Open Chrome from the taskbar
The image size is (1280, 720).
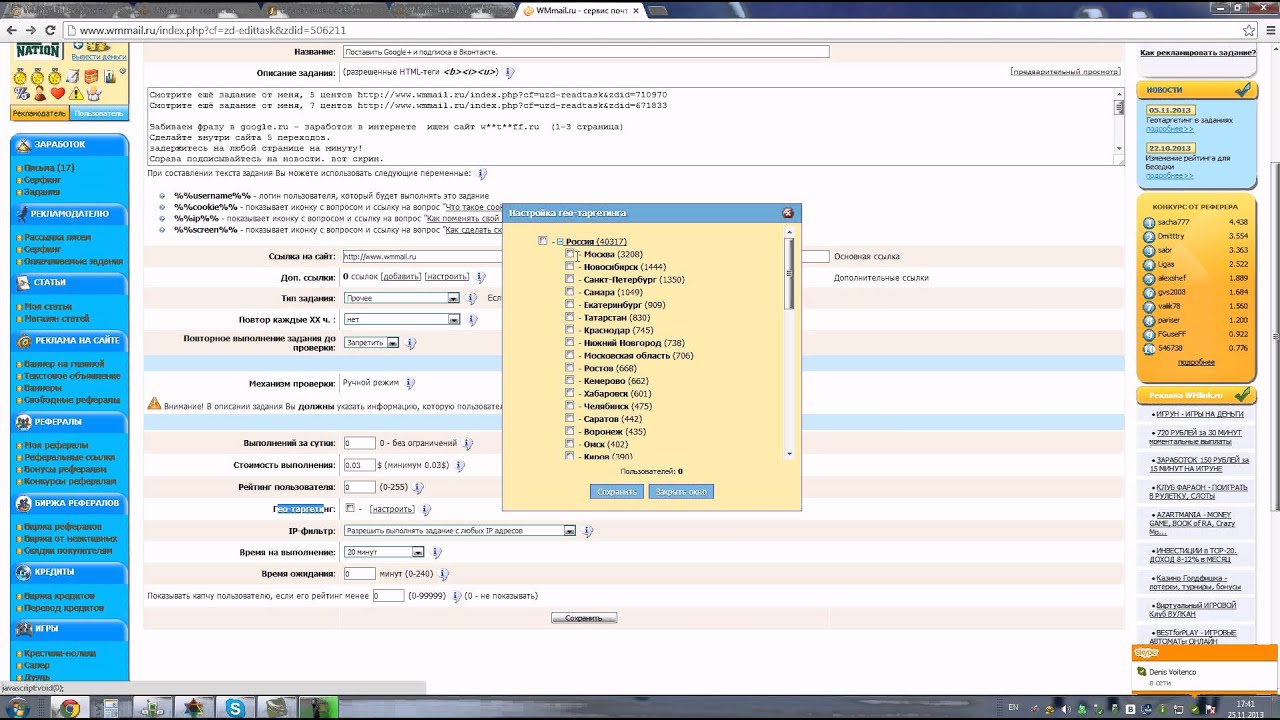[x=69, y=708]
